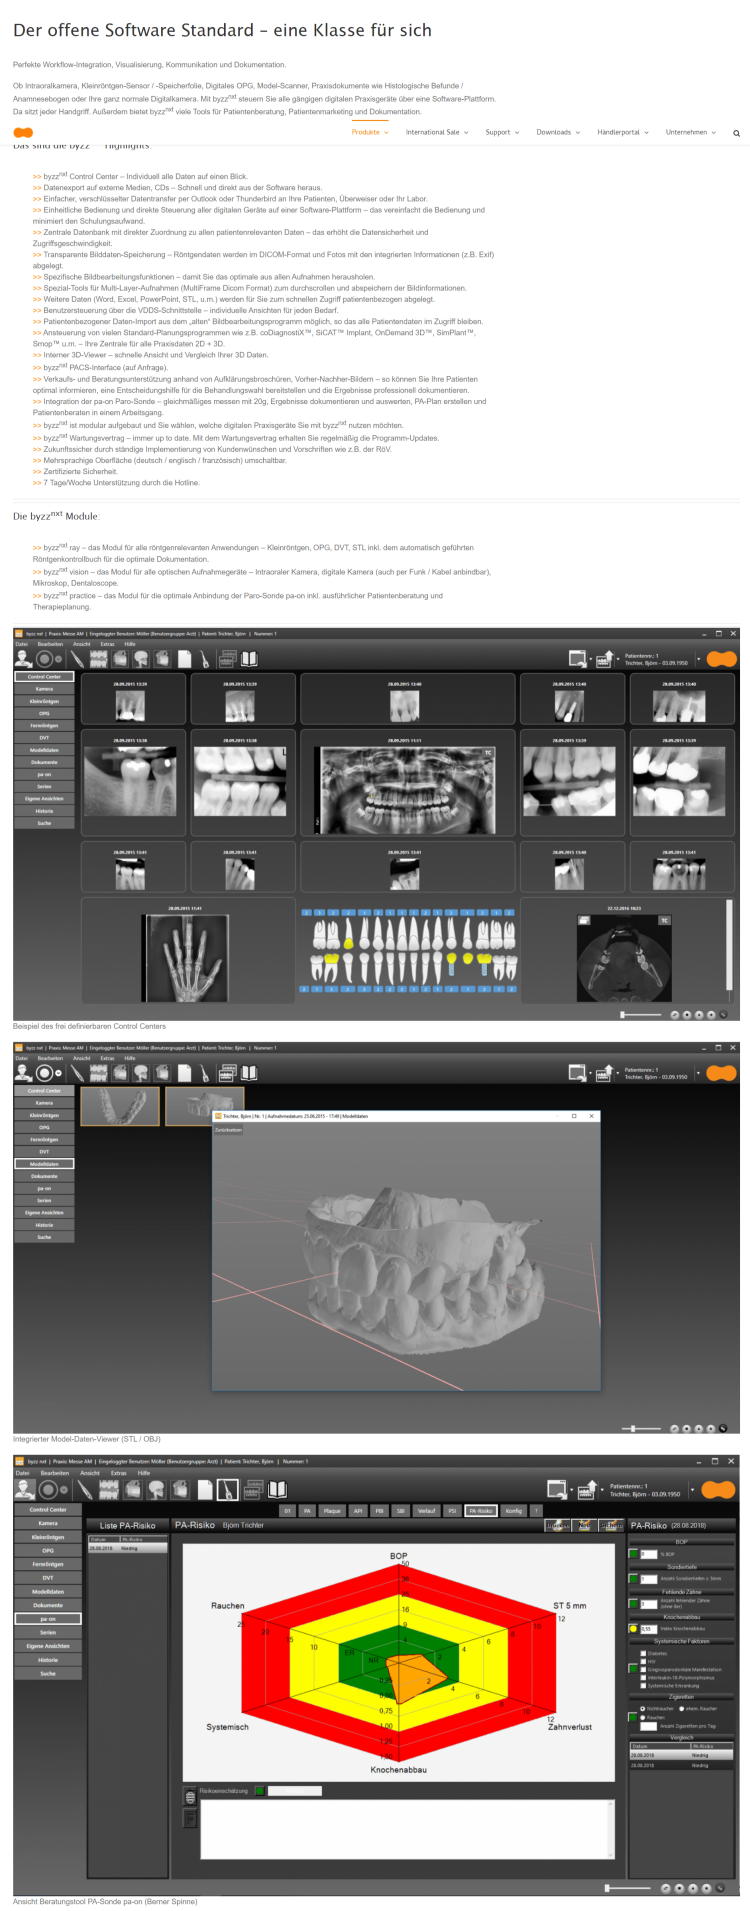The height and width of the screenshot is (1911, 750).
Task: Tick the Systemische Erkrankung checkbox
Action: coord(643,1686)
